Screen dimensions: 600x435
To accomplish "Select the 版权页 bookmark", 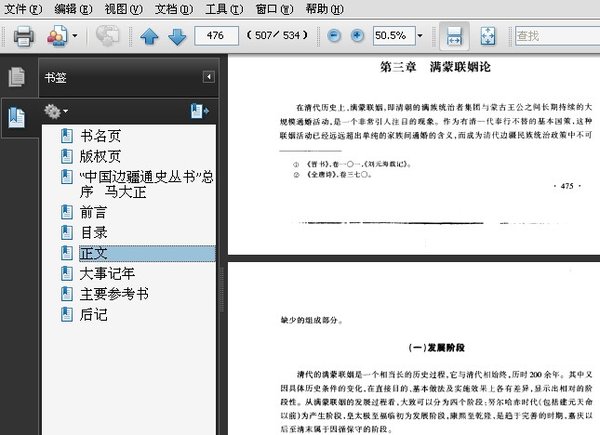I will tap(100, 156).
